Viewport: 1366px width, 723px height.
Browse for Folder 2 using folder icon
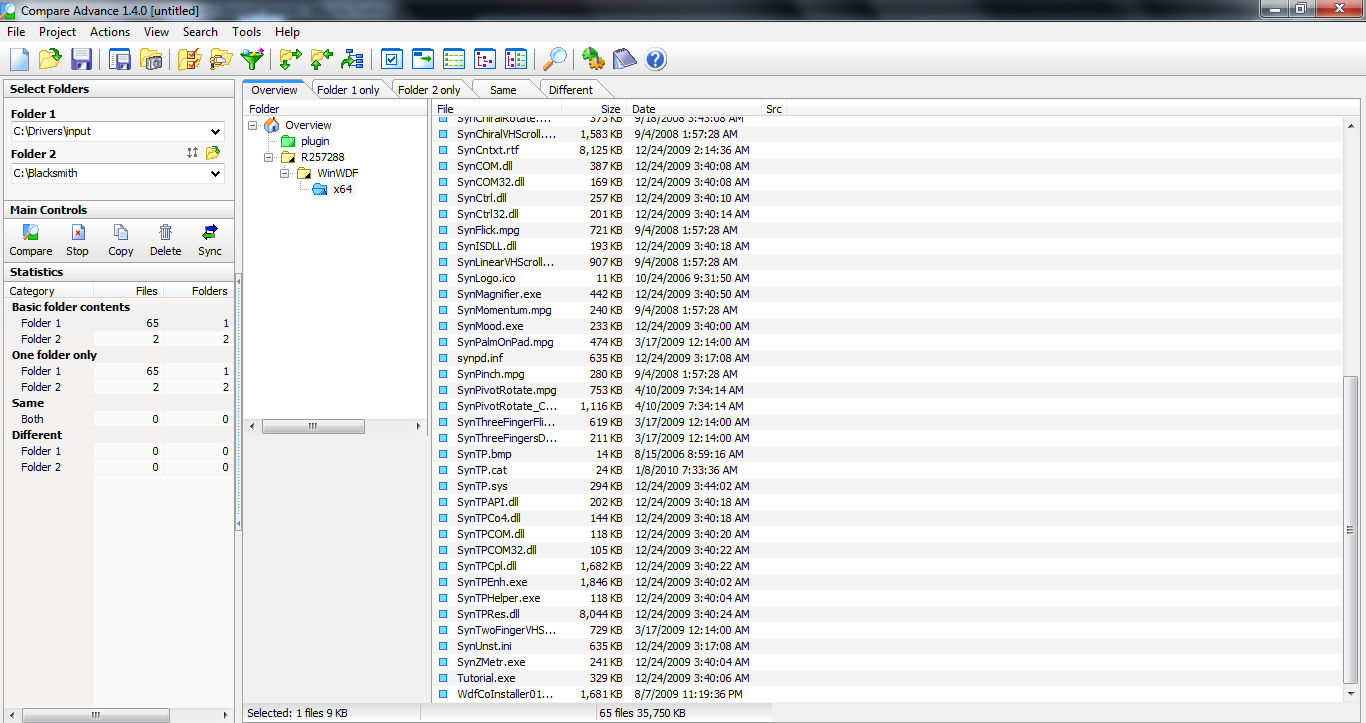(x=212, y=153)
